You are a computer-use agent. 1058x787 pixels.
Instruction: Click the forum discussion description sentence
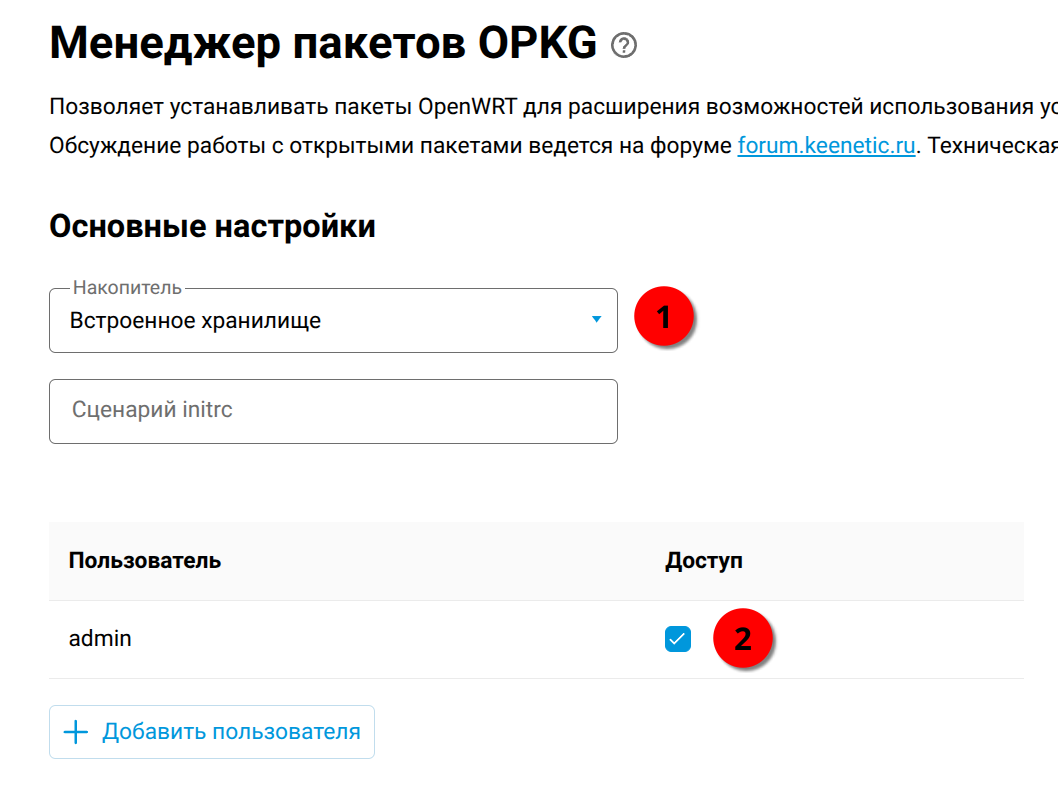click(x=390, y=146)
